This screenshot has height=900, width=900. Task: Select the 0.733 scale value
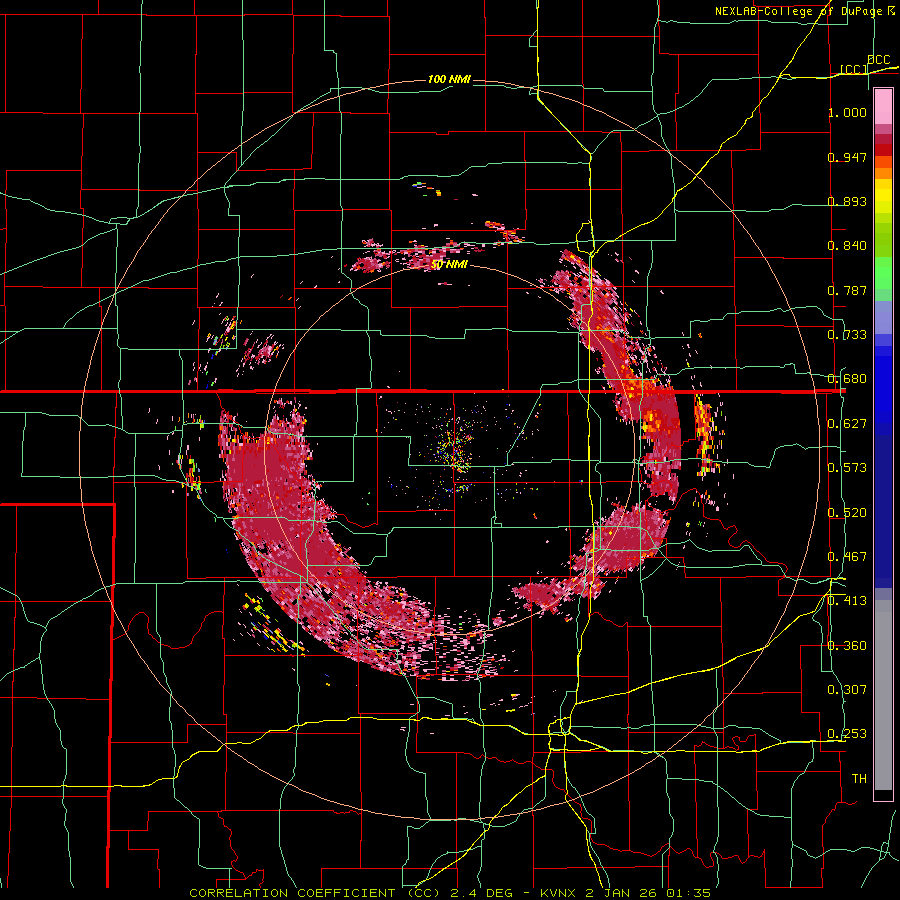[847, 335]
